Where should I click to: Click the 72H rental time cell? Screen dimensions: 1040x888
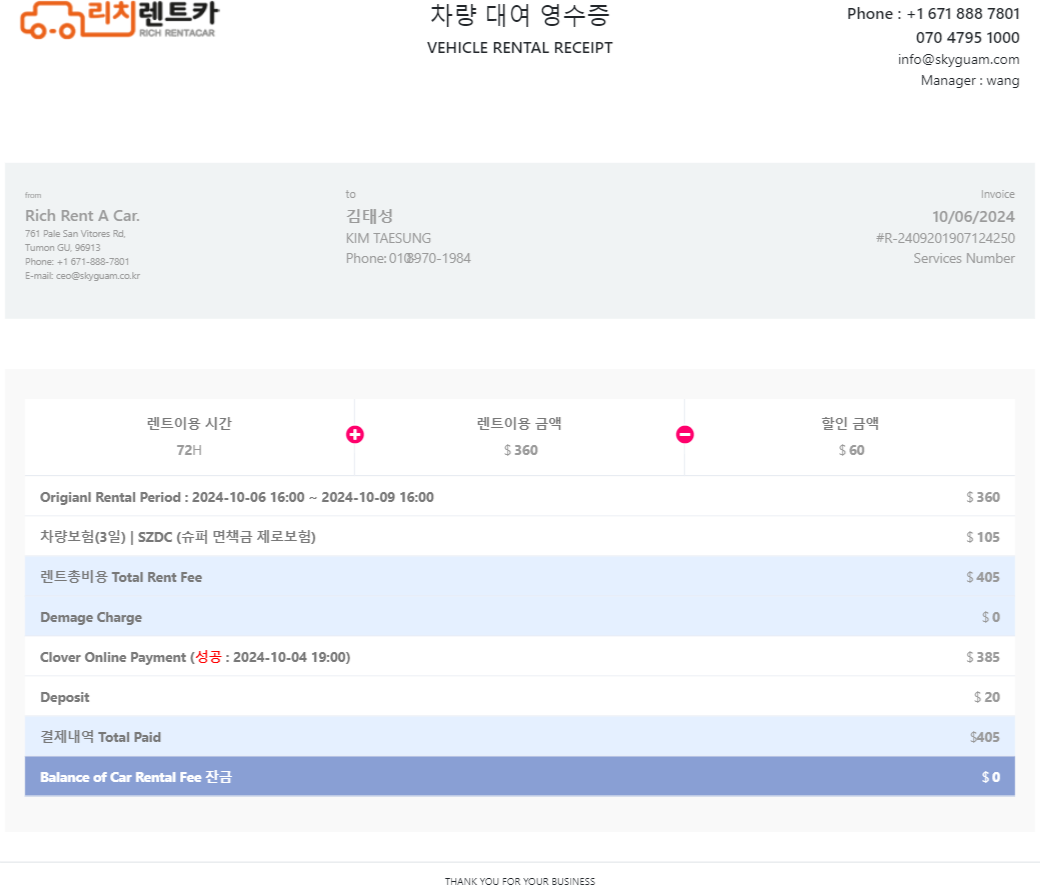click(x=189, y=437)
